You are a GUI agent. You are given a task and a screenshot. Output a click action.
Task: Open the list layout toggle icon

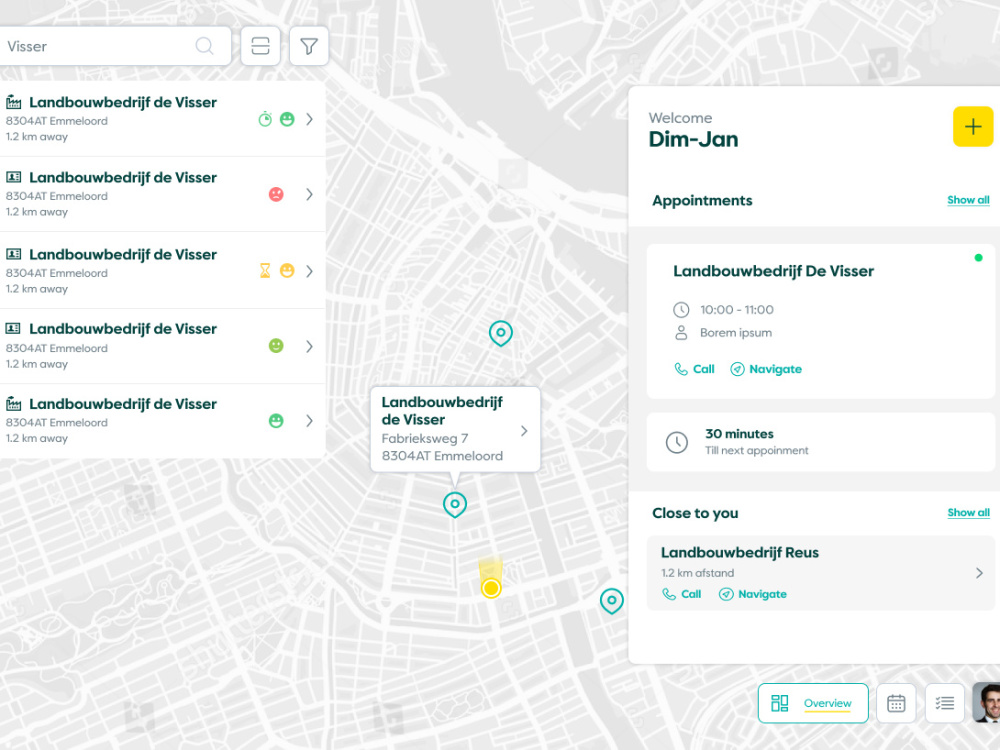(x=260, y=46)
